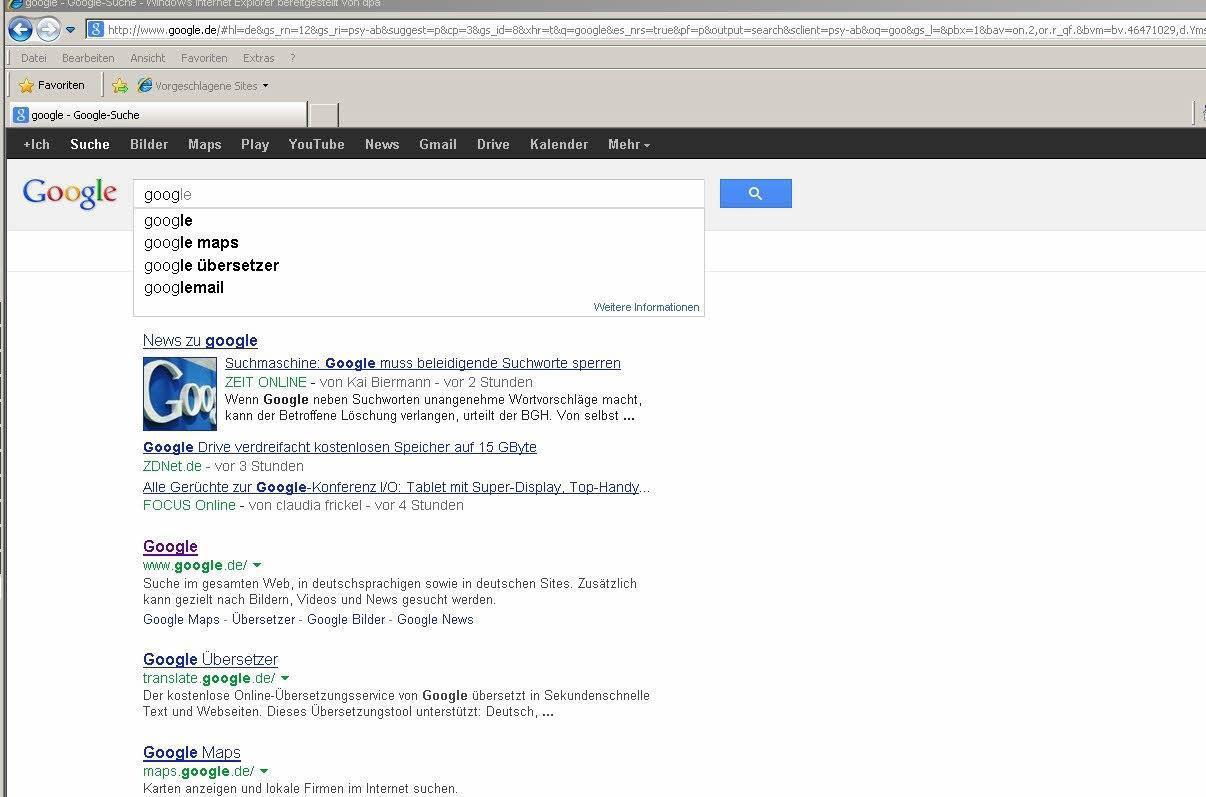This screenshot has height=797, width=1206.
Task: Click Google Maps sitelink under Google result
Action: pos(181,619)
